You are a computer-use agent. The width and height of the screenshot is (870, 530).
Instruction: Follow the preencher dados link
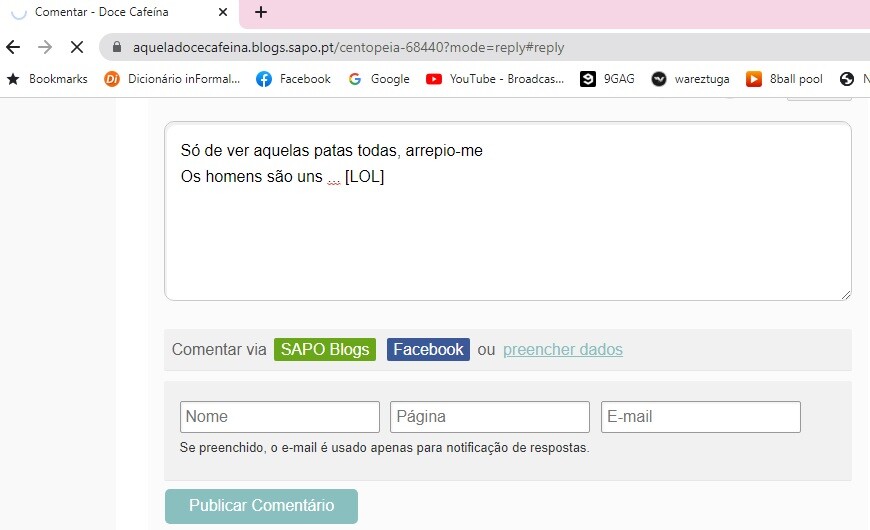(563, 350)
